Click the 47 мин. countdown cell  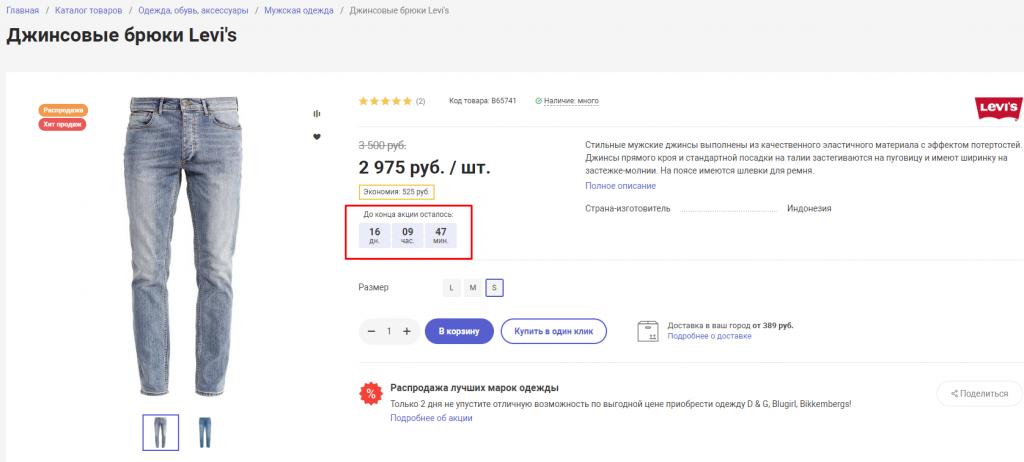click(x=441, y=235)
